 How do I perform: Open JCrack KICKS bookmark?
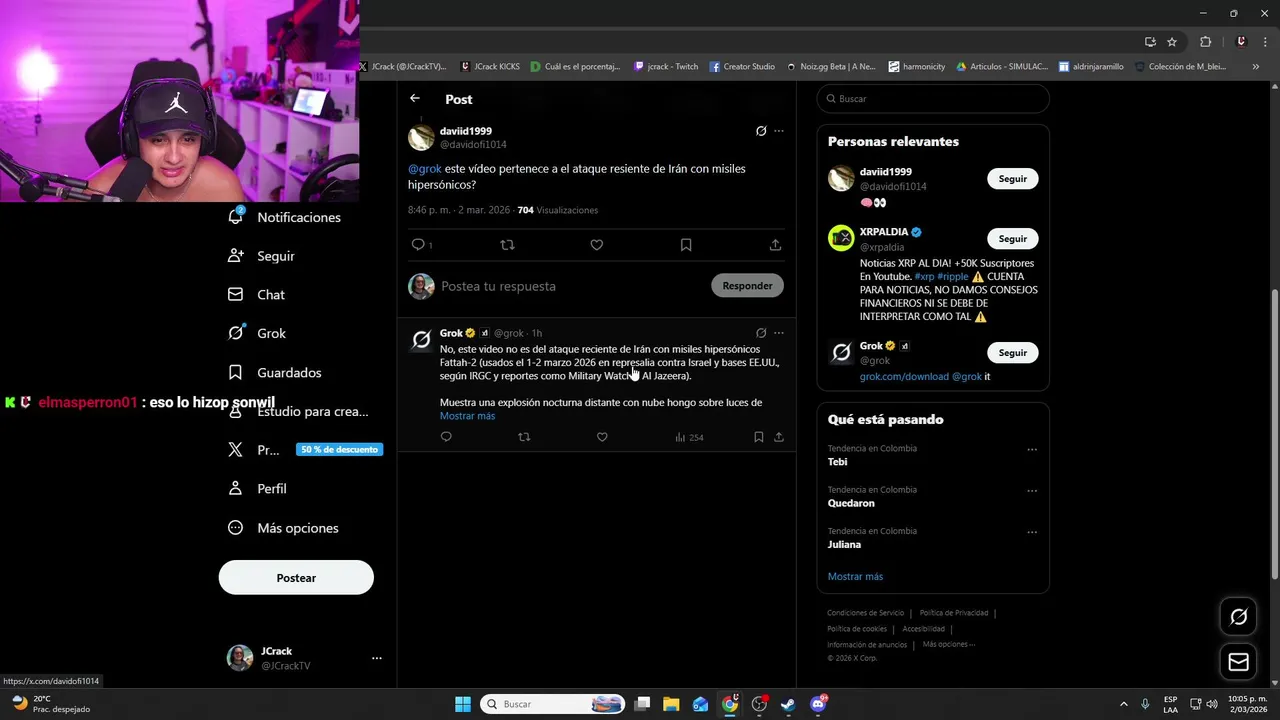click(x=490, y=67)
